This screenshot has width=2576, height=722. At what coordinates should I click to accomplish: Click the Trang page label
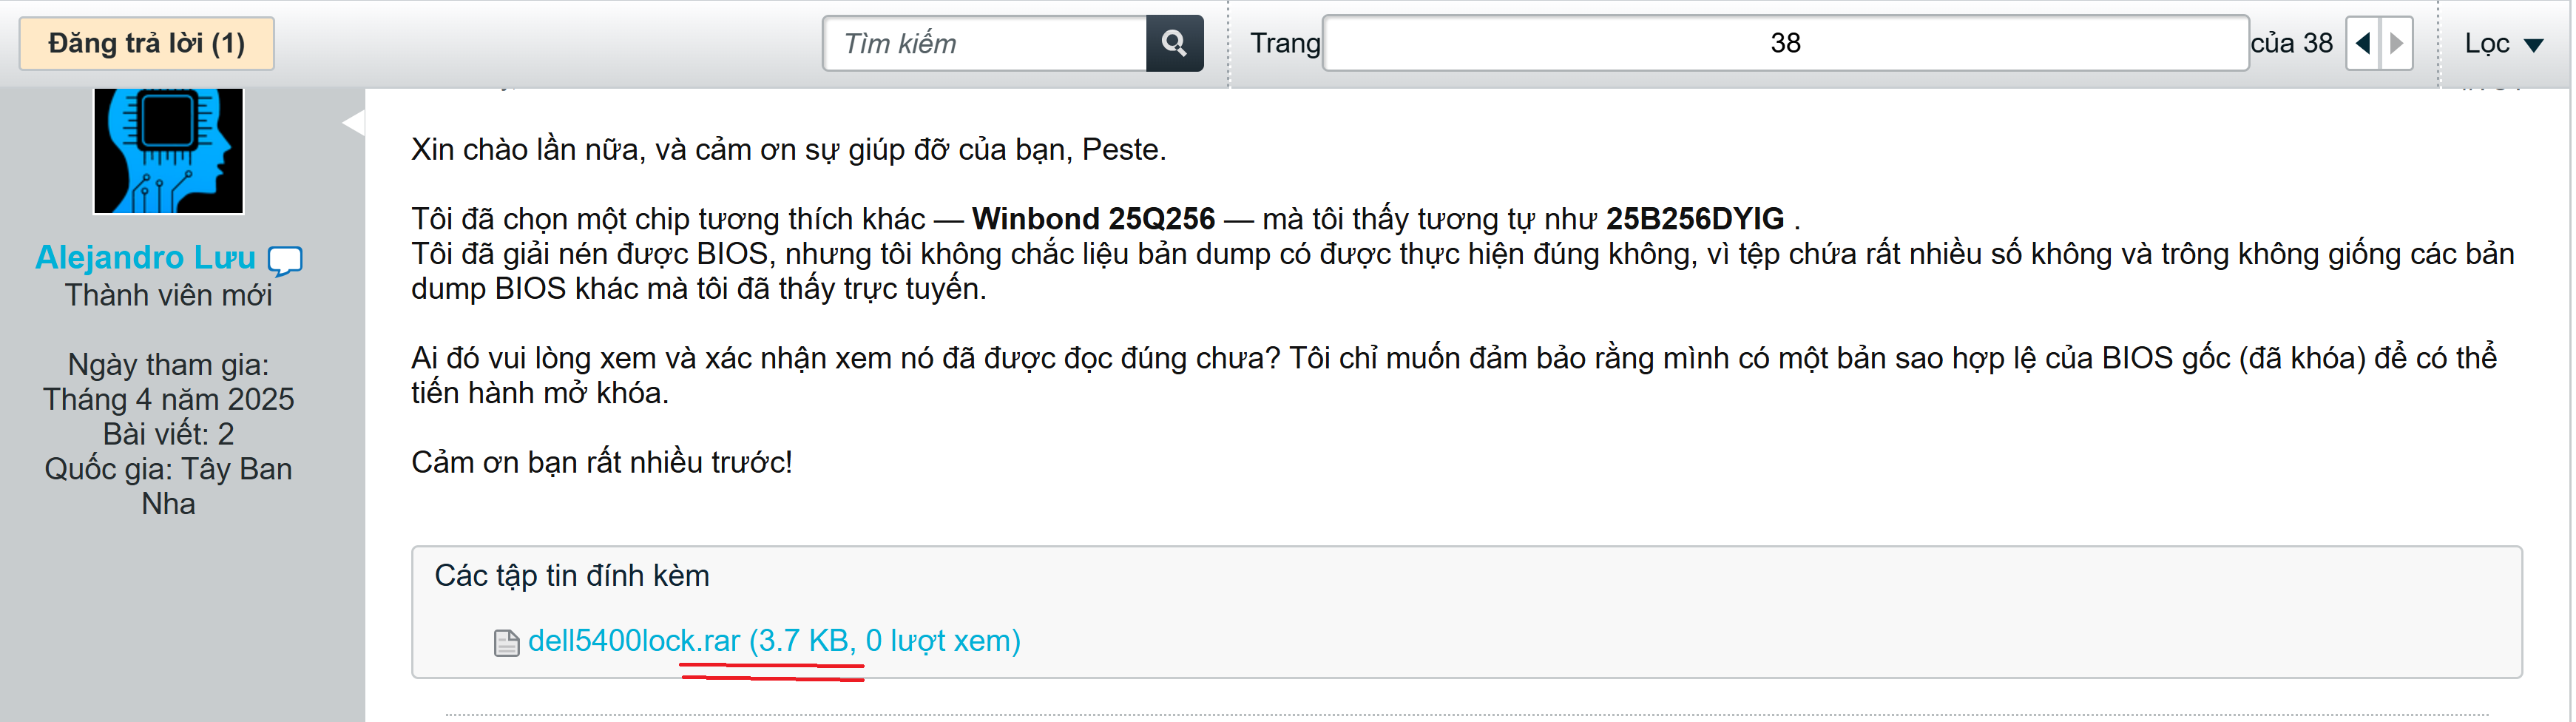(x=1285, y=43)
